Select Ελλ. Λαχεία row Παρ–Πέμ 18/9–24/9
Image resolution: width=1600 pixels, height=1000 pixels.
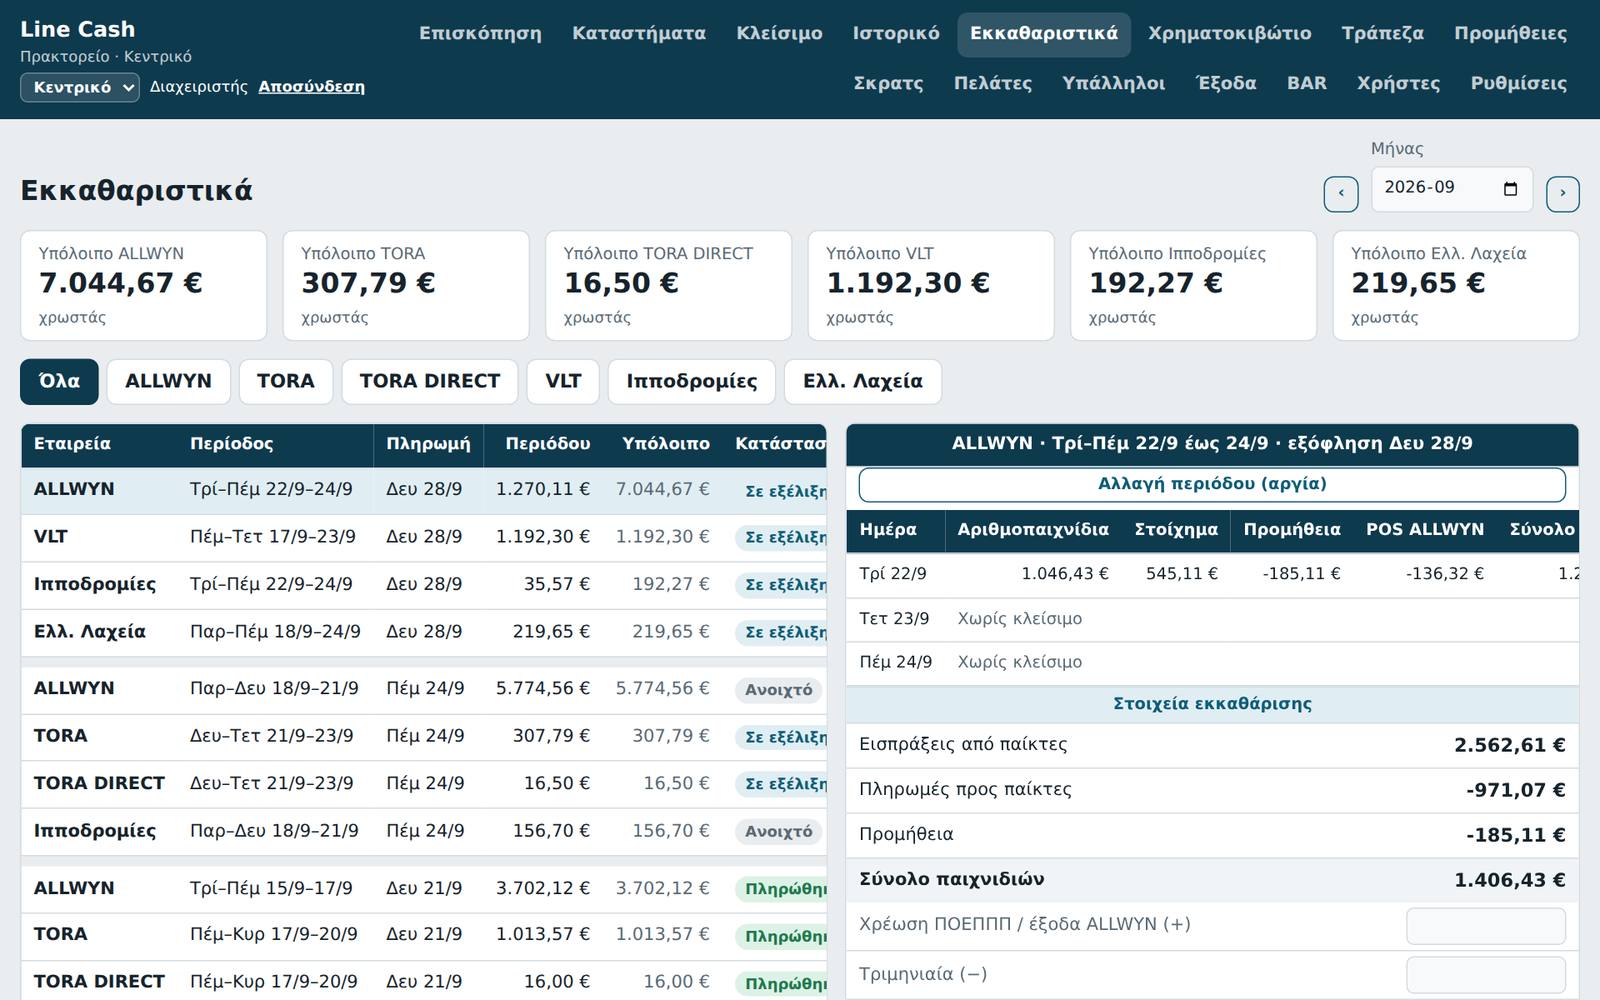424,633
